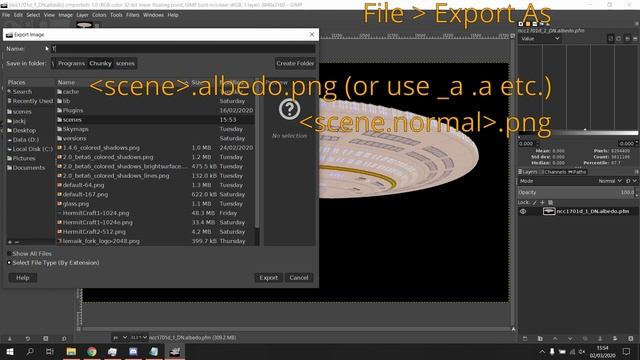Image resolution: width=640 pixels, height=360 pixels.
Task: Click Help button in export dialog
Action: click(22, 278)
